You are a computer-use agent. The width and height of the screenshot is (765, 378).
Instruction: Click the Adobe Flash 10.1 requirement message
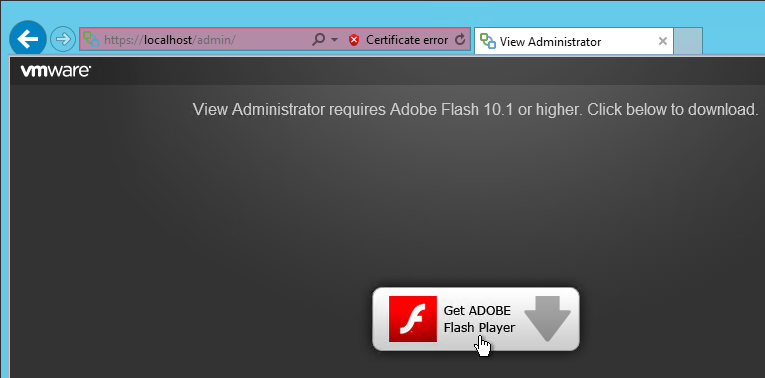click(x=476, y=110)
